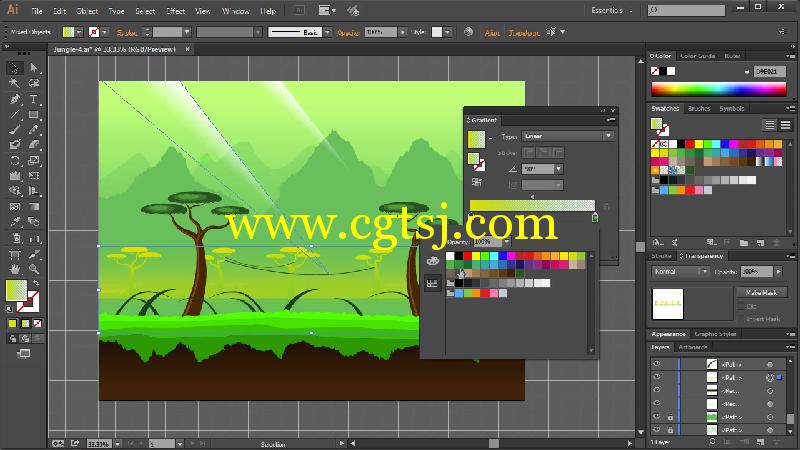Image resolution: width=800 pixels, height=450 pixels.
Task: Click the hex color value field
Action: click(769, 71)
